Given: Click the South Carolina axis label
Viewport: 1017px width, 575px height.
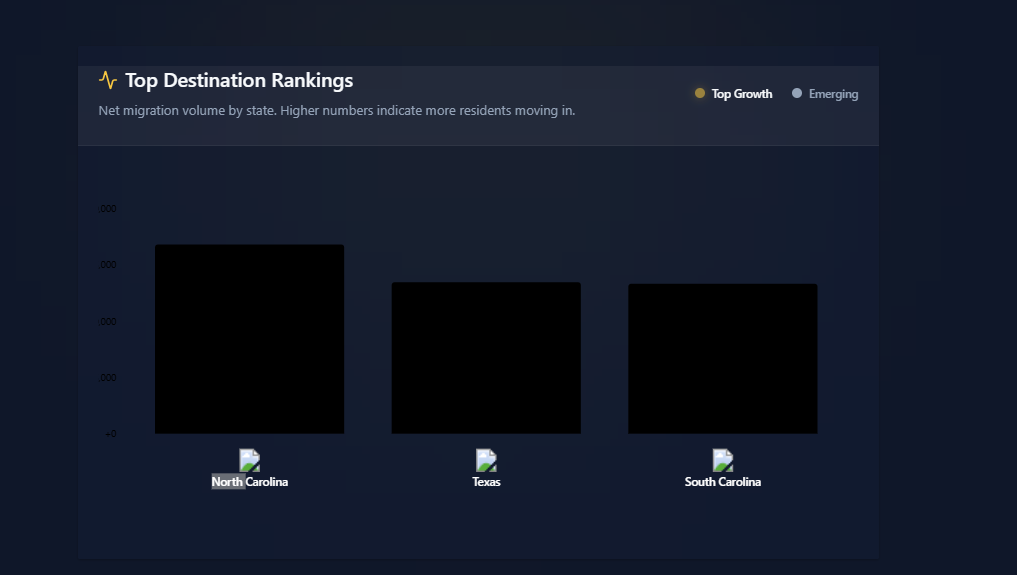Looking at the screenshot, I should (x=723, y=482).
